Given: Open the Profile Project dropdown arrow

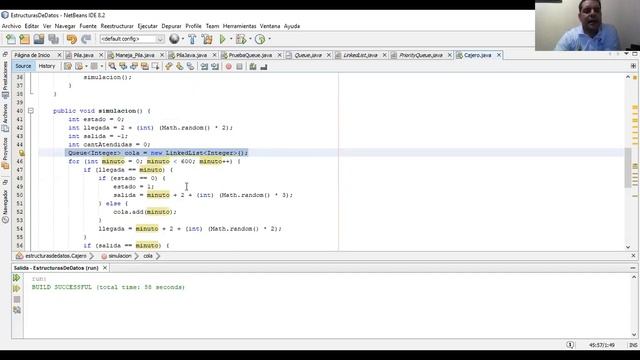Looking at the screenshot, I should coord(269,39).
